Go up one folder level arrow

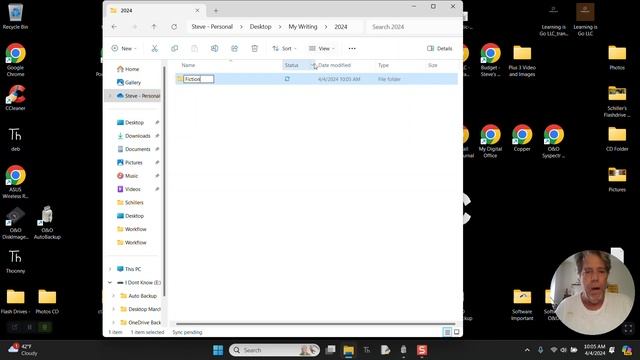(x=154, y=27)
